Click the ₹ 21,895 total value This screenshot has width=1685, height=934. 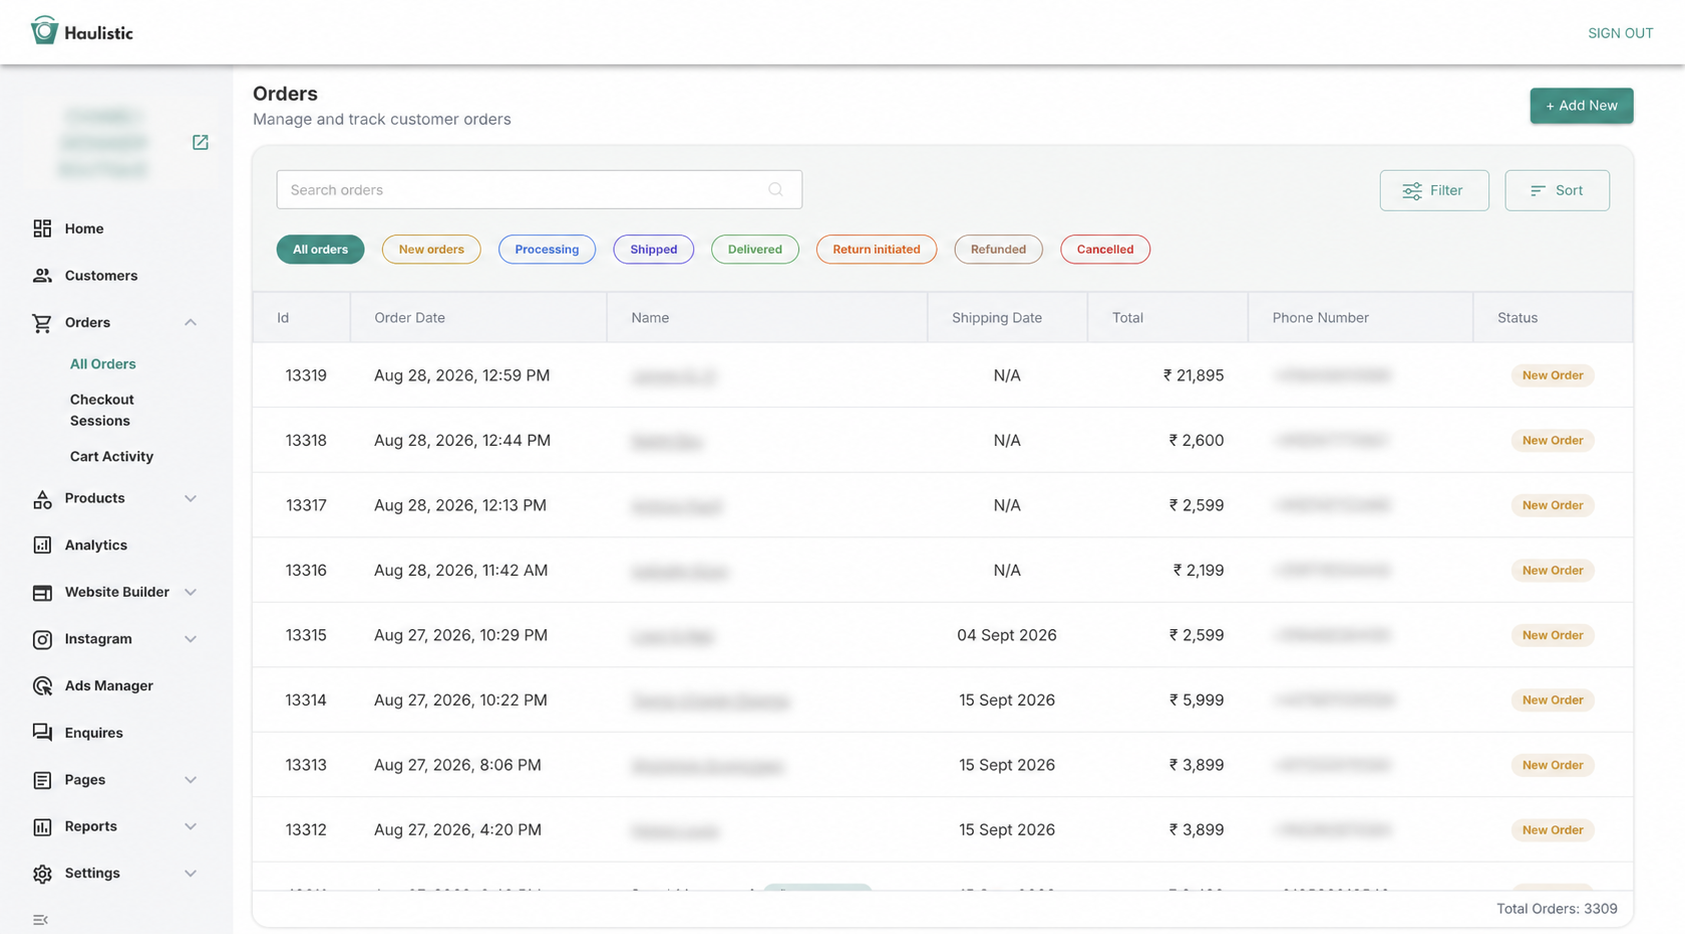(1194, 375)
